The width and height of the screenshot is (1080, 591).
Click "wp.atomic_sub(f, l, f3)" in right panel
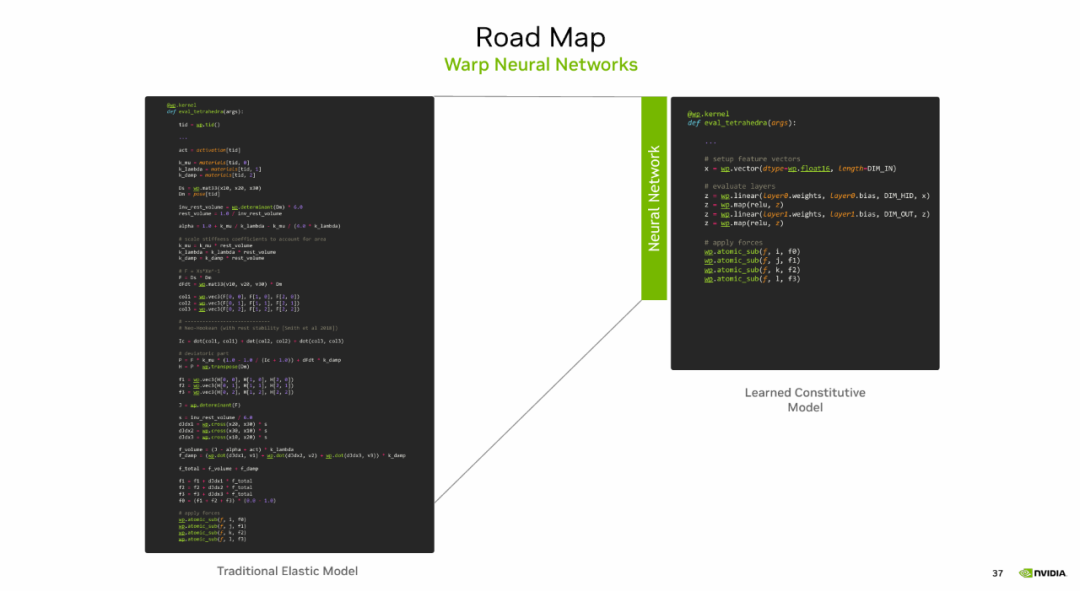pos(751,279)
